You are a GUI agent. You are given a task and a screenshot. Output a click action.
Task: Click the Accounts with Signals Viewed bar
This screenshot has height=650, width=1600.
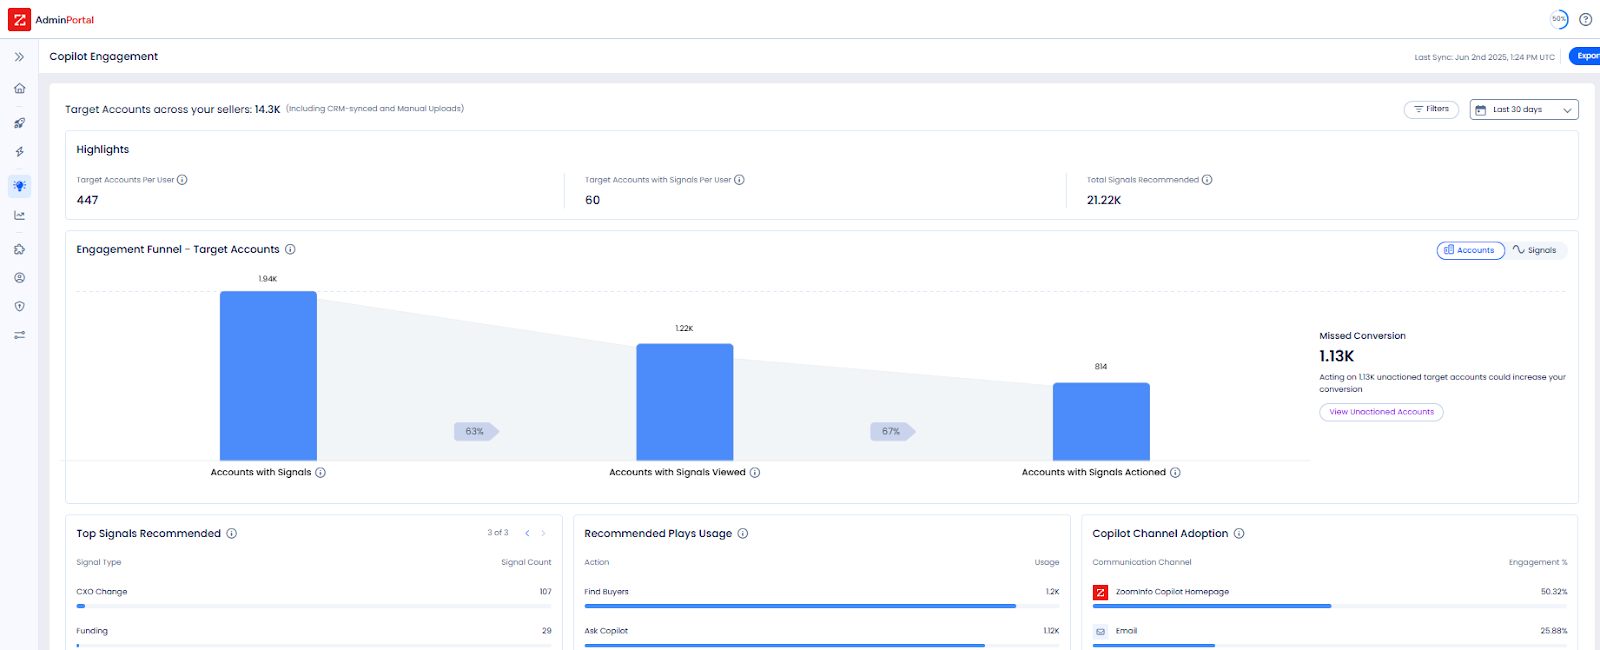[x=685, y=402]
